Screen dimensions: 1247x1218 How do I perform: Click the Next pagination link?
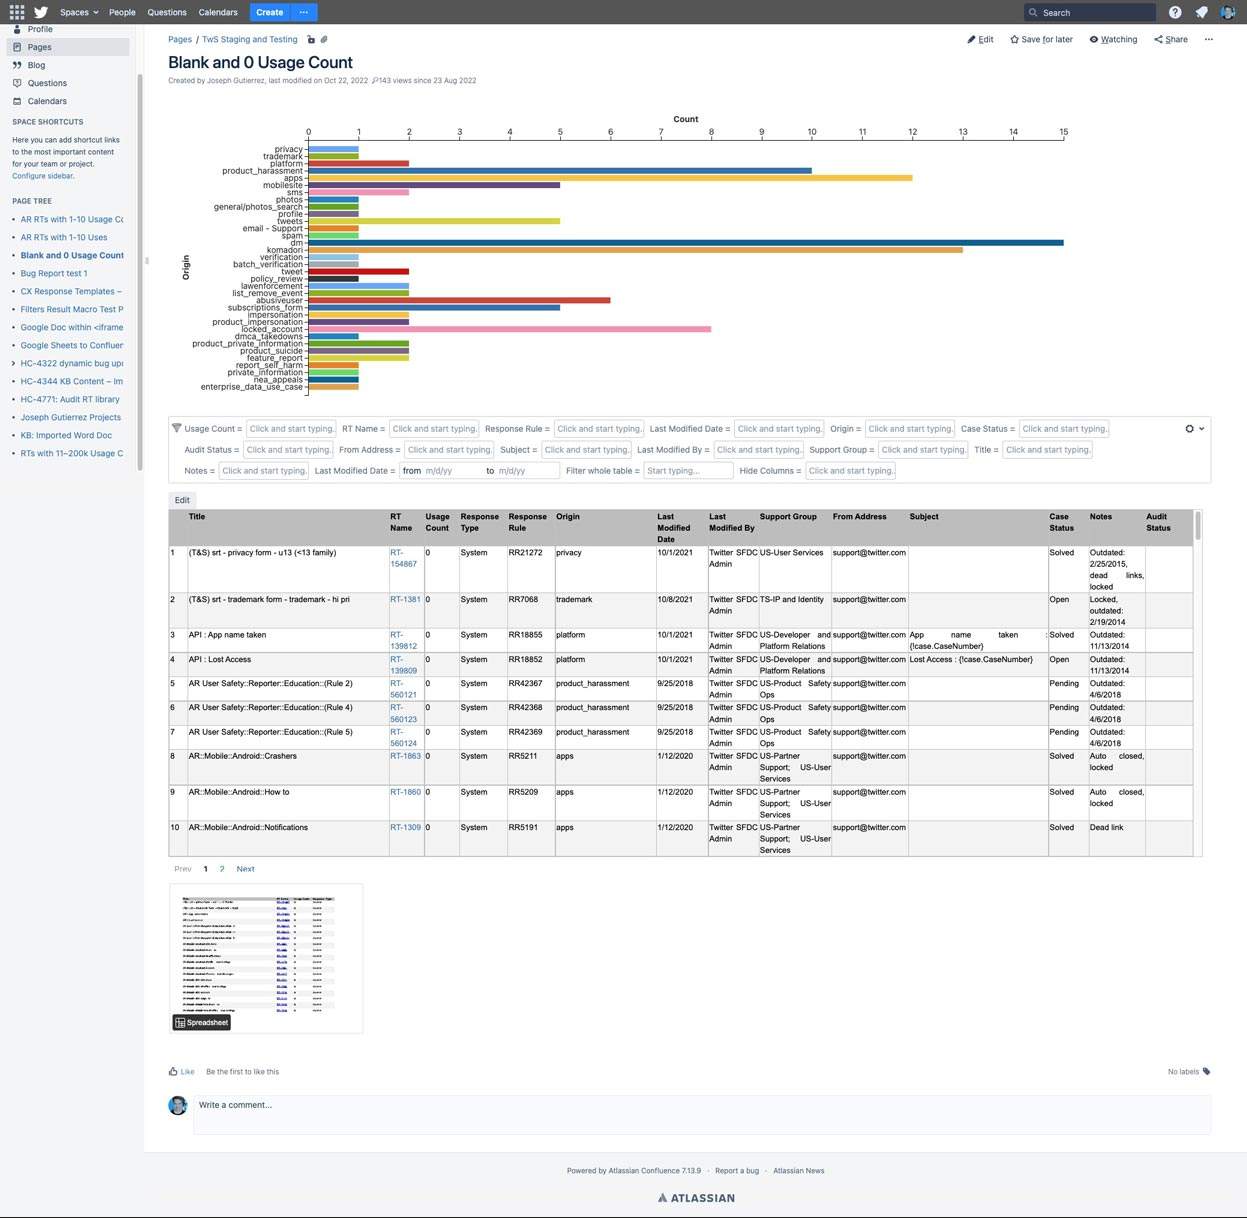(245, 869)
